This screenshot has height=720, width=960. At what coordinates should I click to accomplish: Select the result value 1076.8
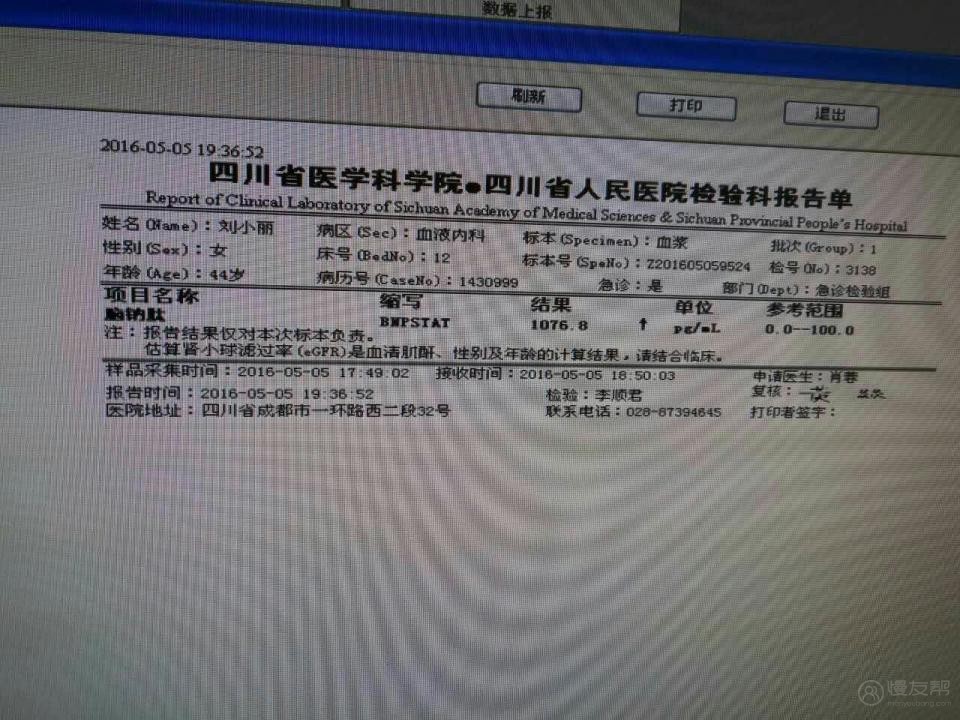[x=559, y=325]
